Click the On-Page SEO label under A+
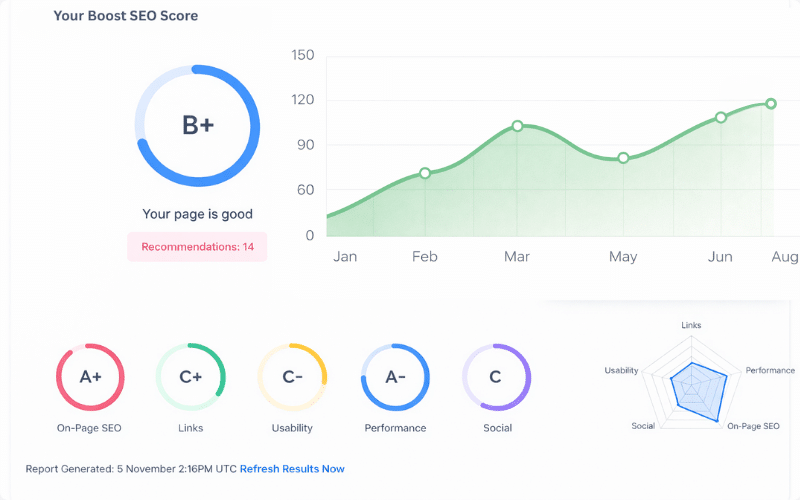 coord(90,428)
